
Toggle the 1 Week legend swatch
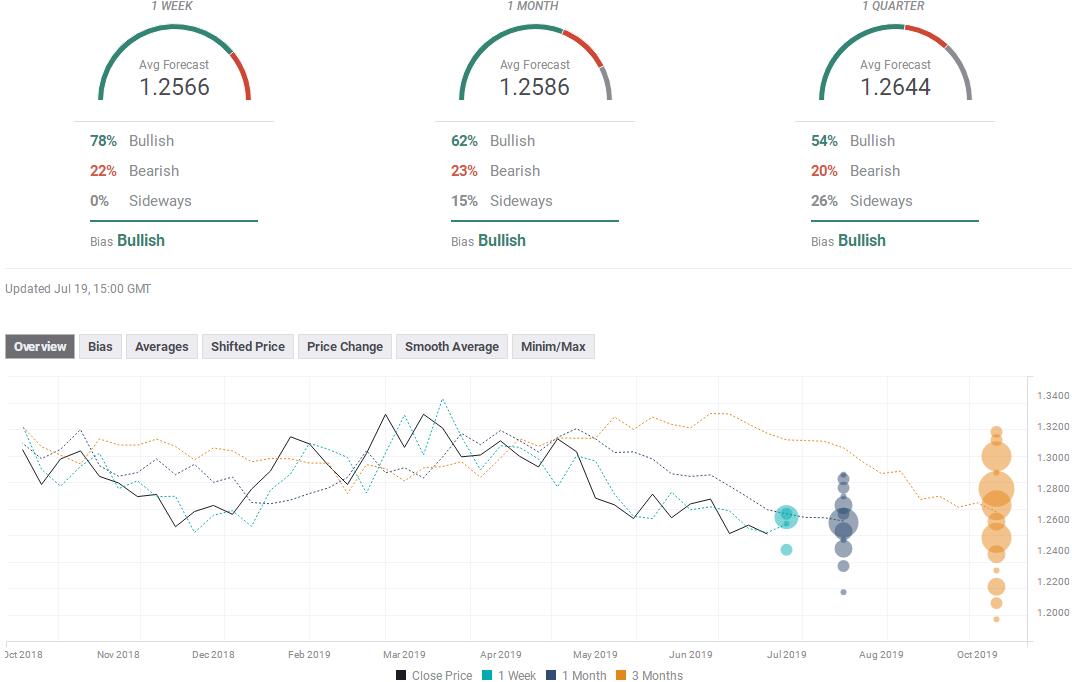pyautogui.click(x=487, y=675)
